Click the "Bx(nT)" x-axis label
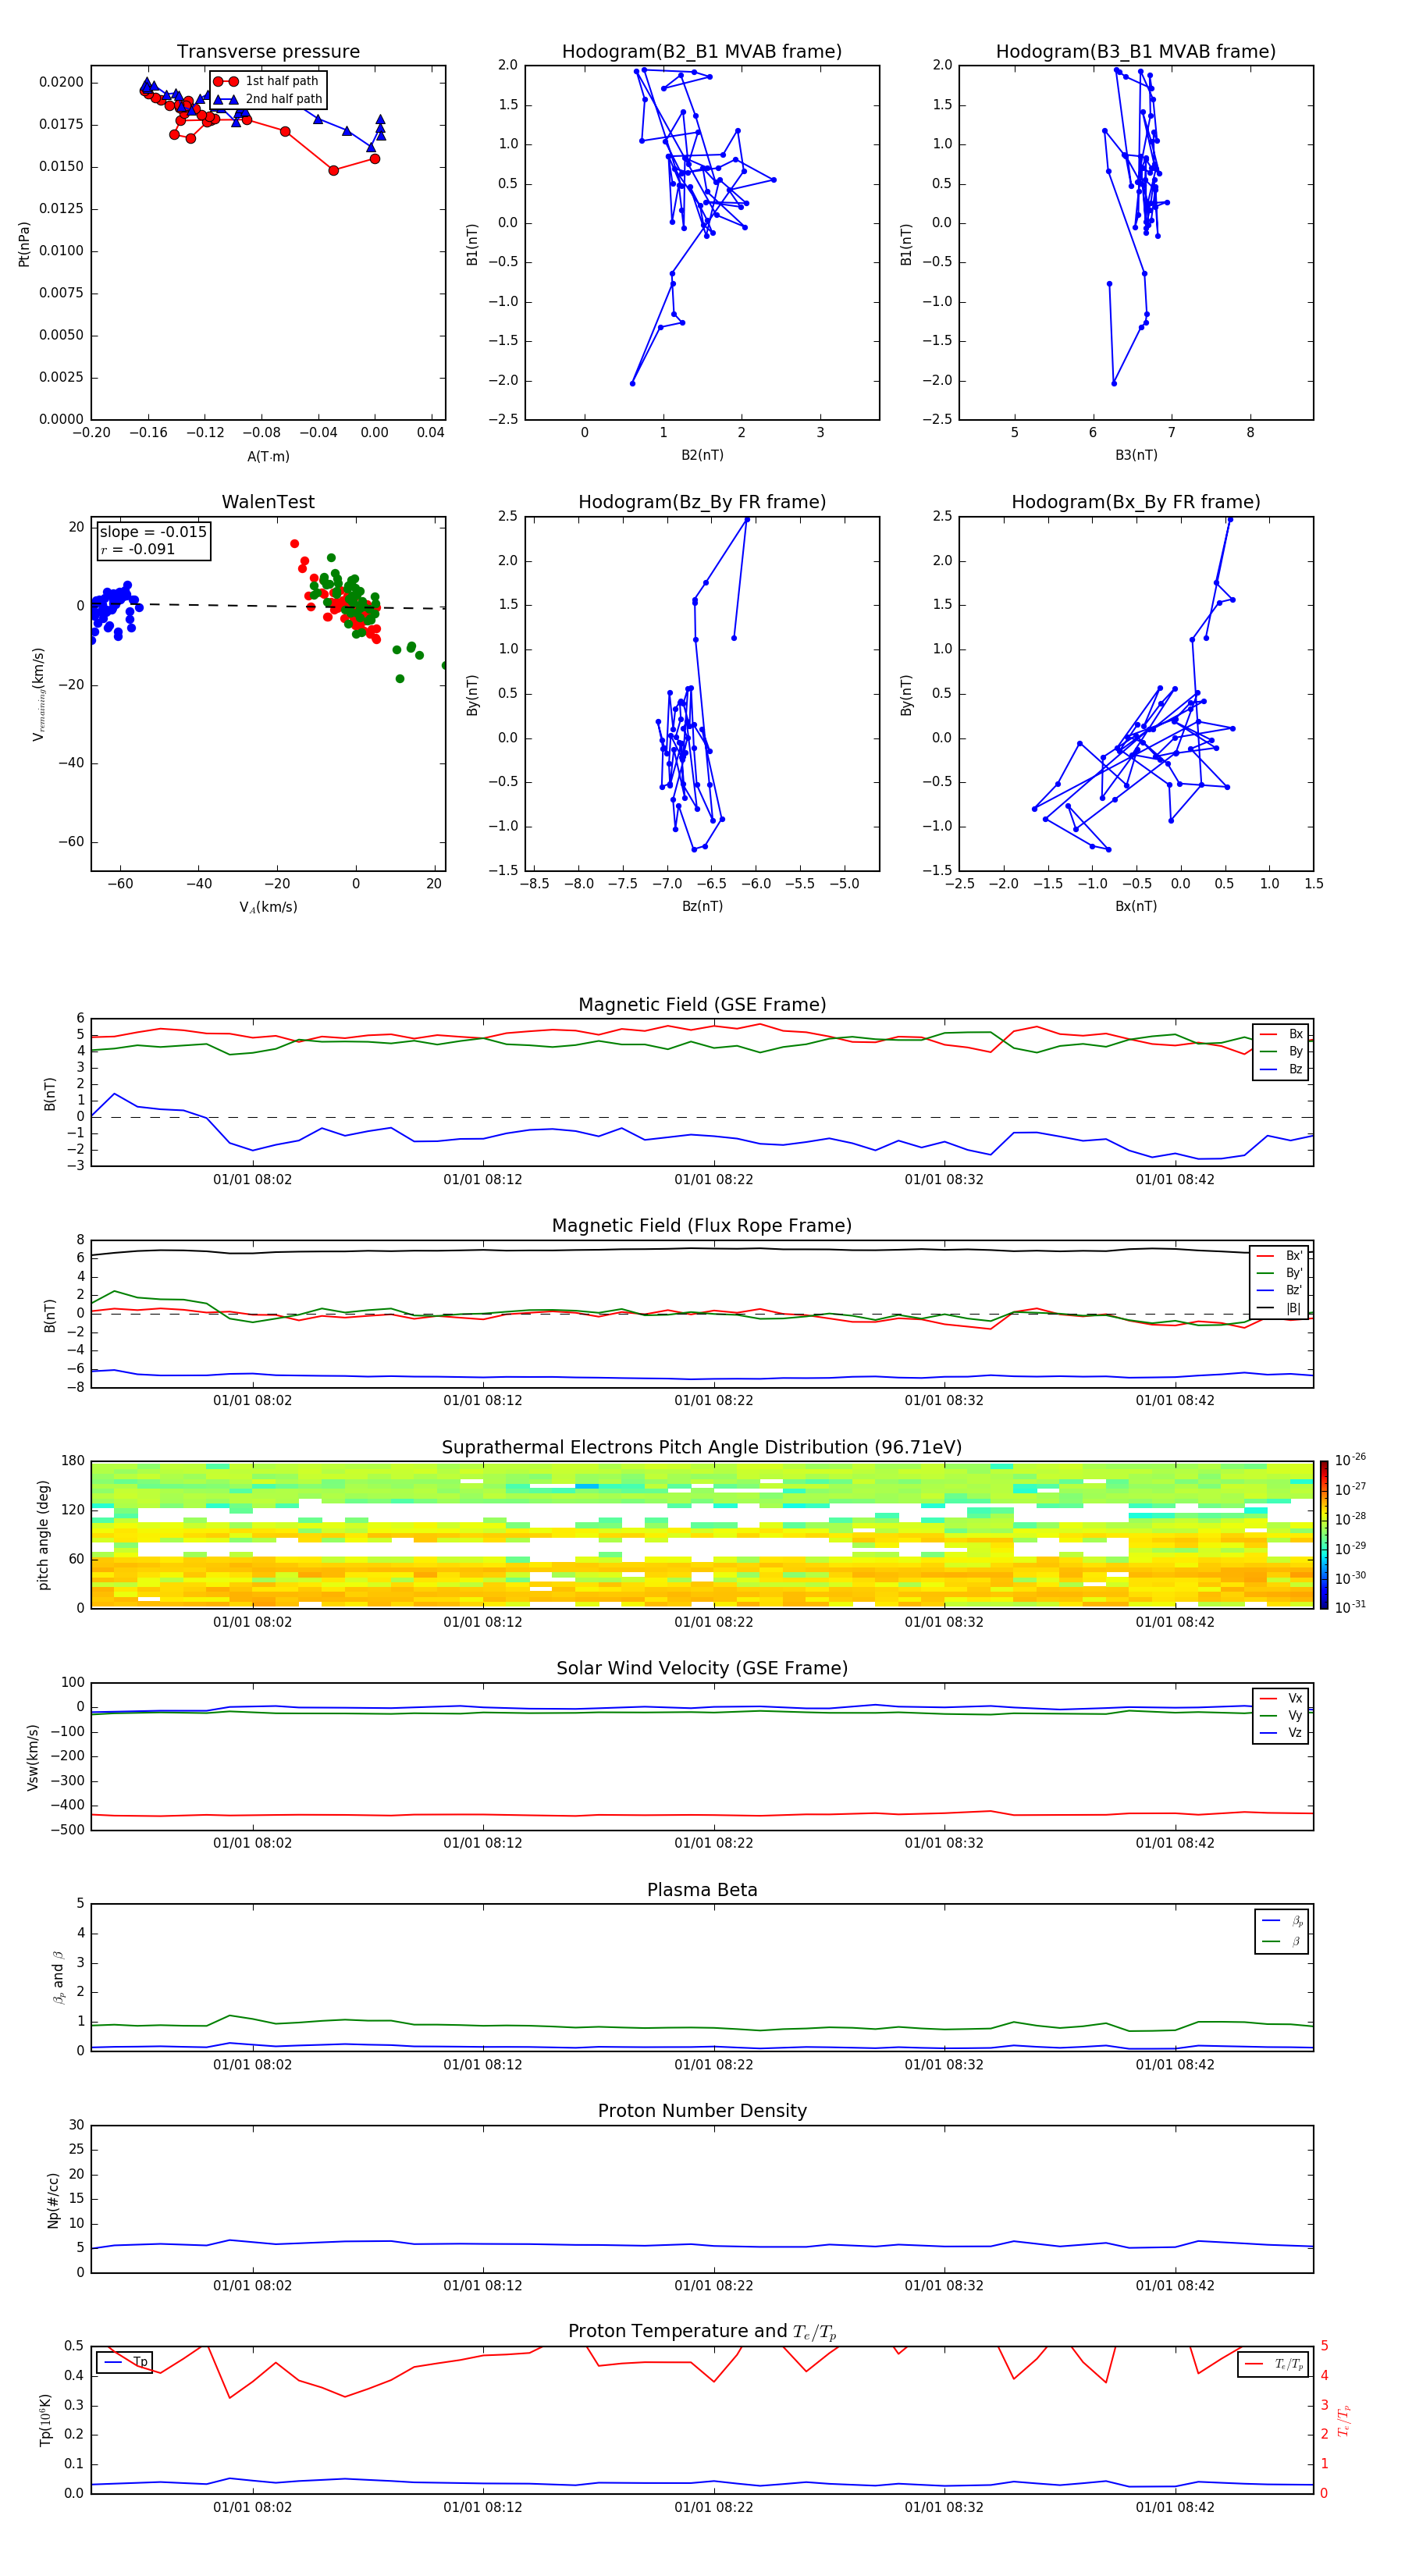 click(1136, 906)
